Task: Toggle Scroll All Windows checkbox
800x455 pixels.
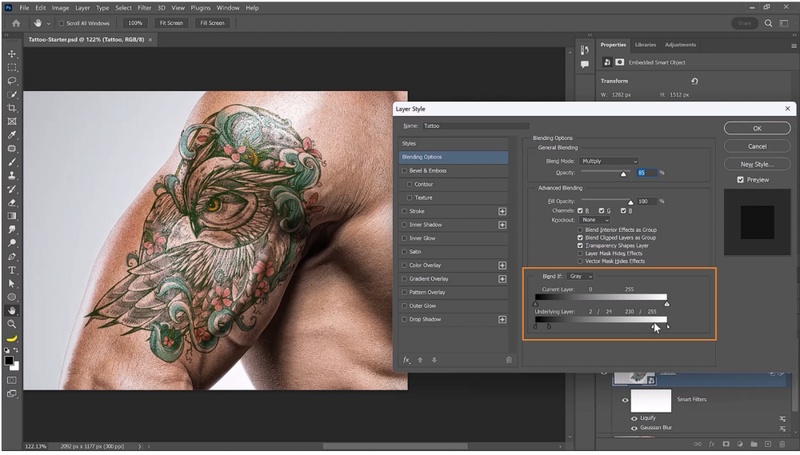Action: (61, 23)
